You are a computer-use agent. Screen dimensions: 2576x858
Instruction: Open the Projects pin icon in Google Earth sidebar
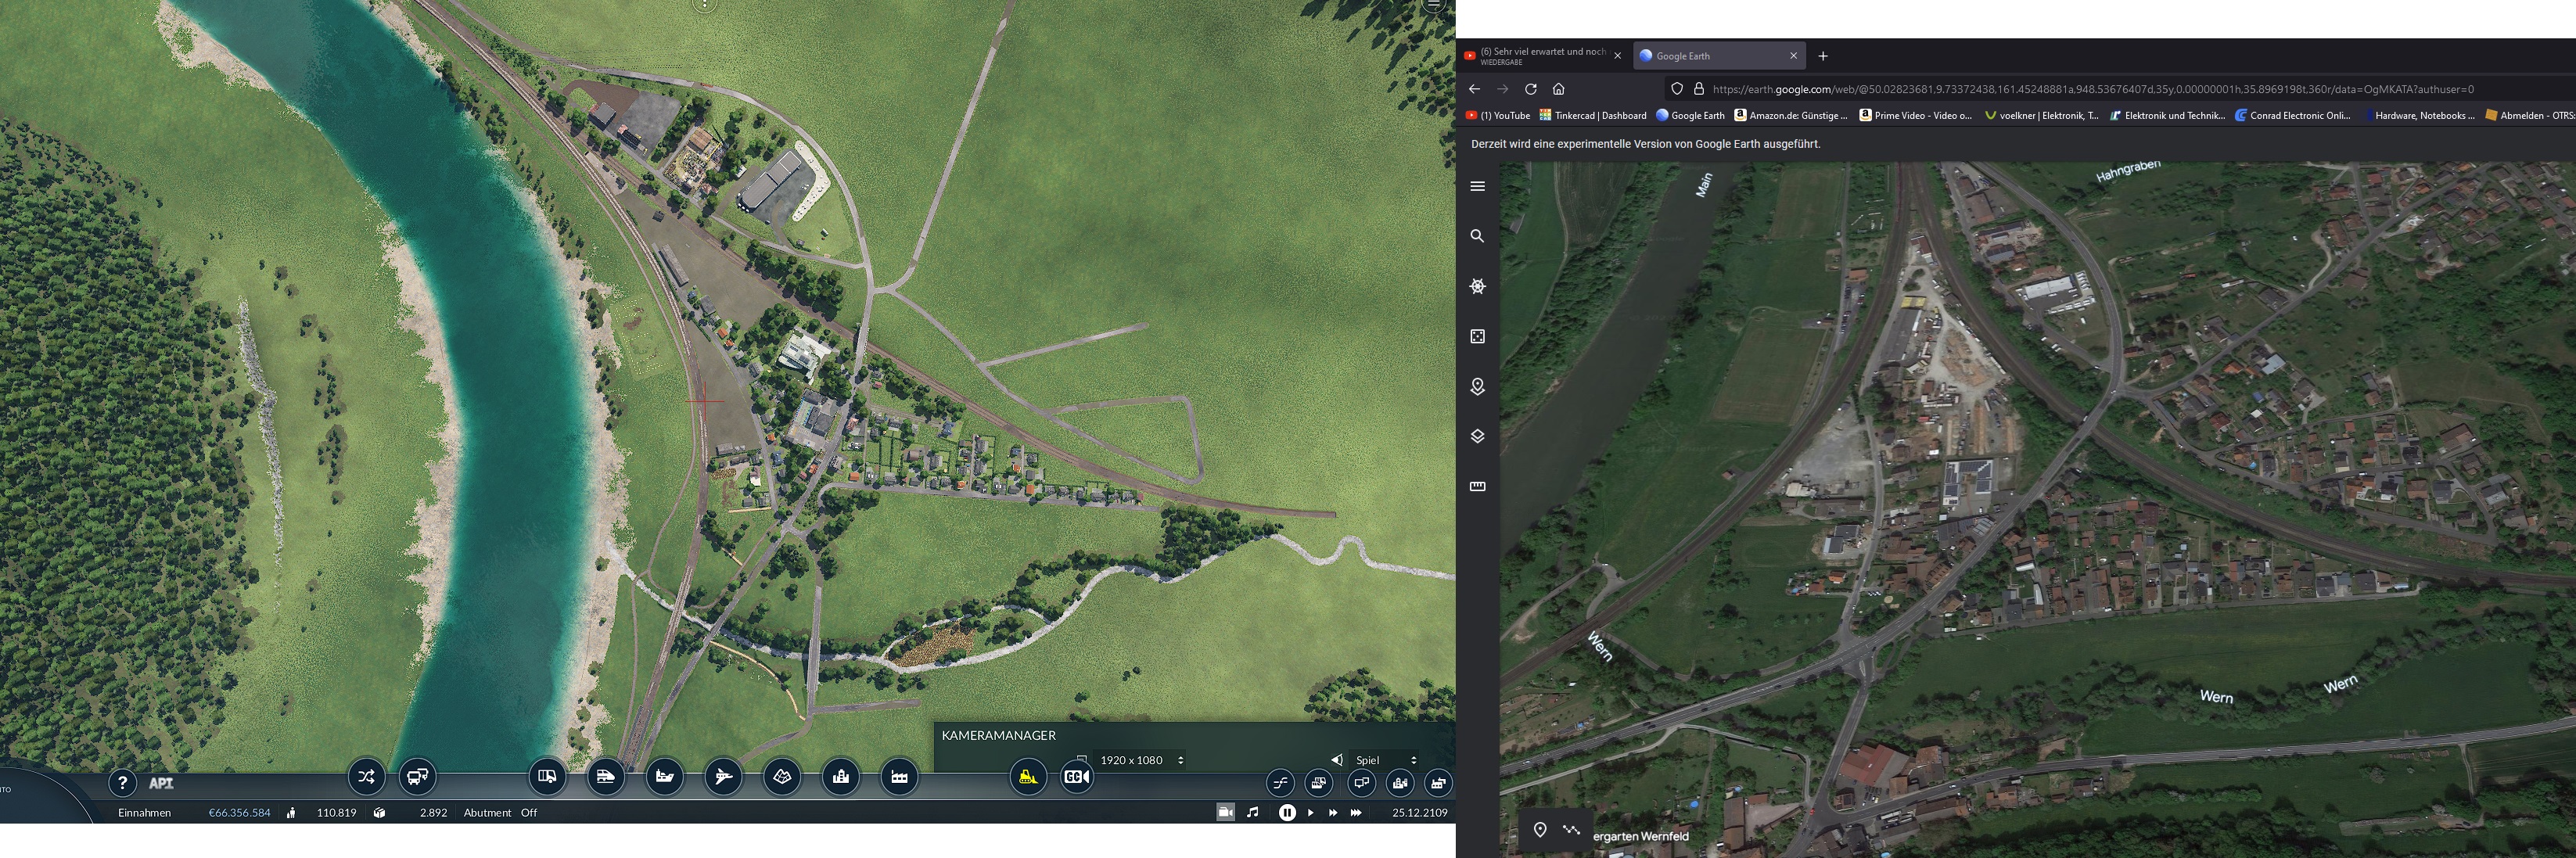pyautogui.click(x=1478, y=386)
